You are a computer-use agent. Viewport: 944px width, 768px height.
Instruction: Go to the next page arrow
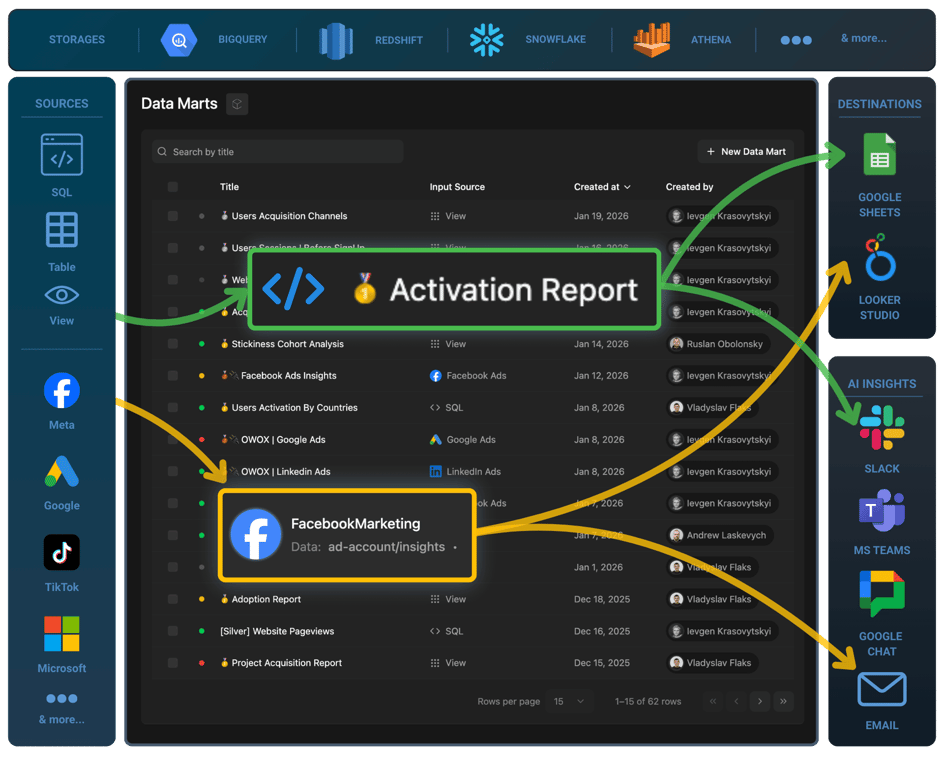[x=760, y=702]
